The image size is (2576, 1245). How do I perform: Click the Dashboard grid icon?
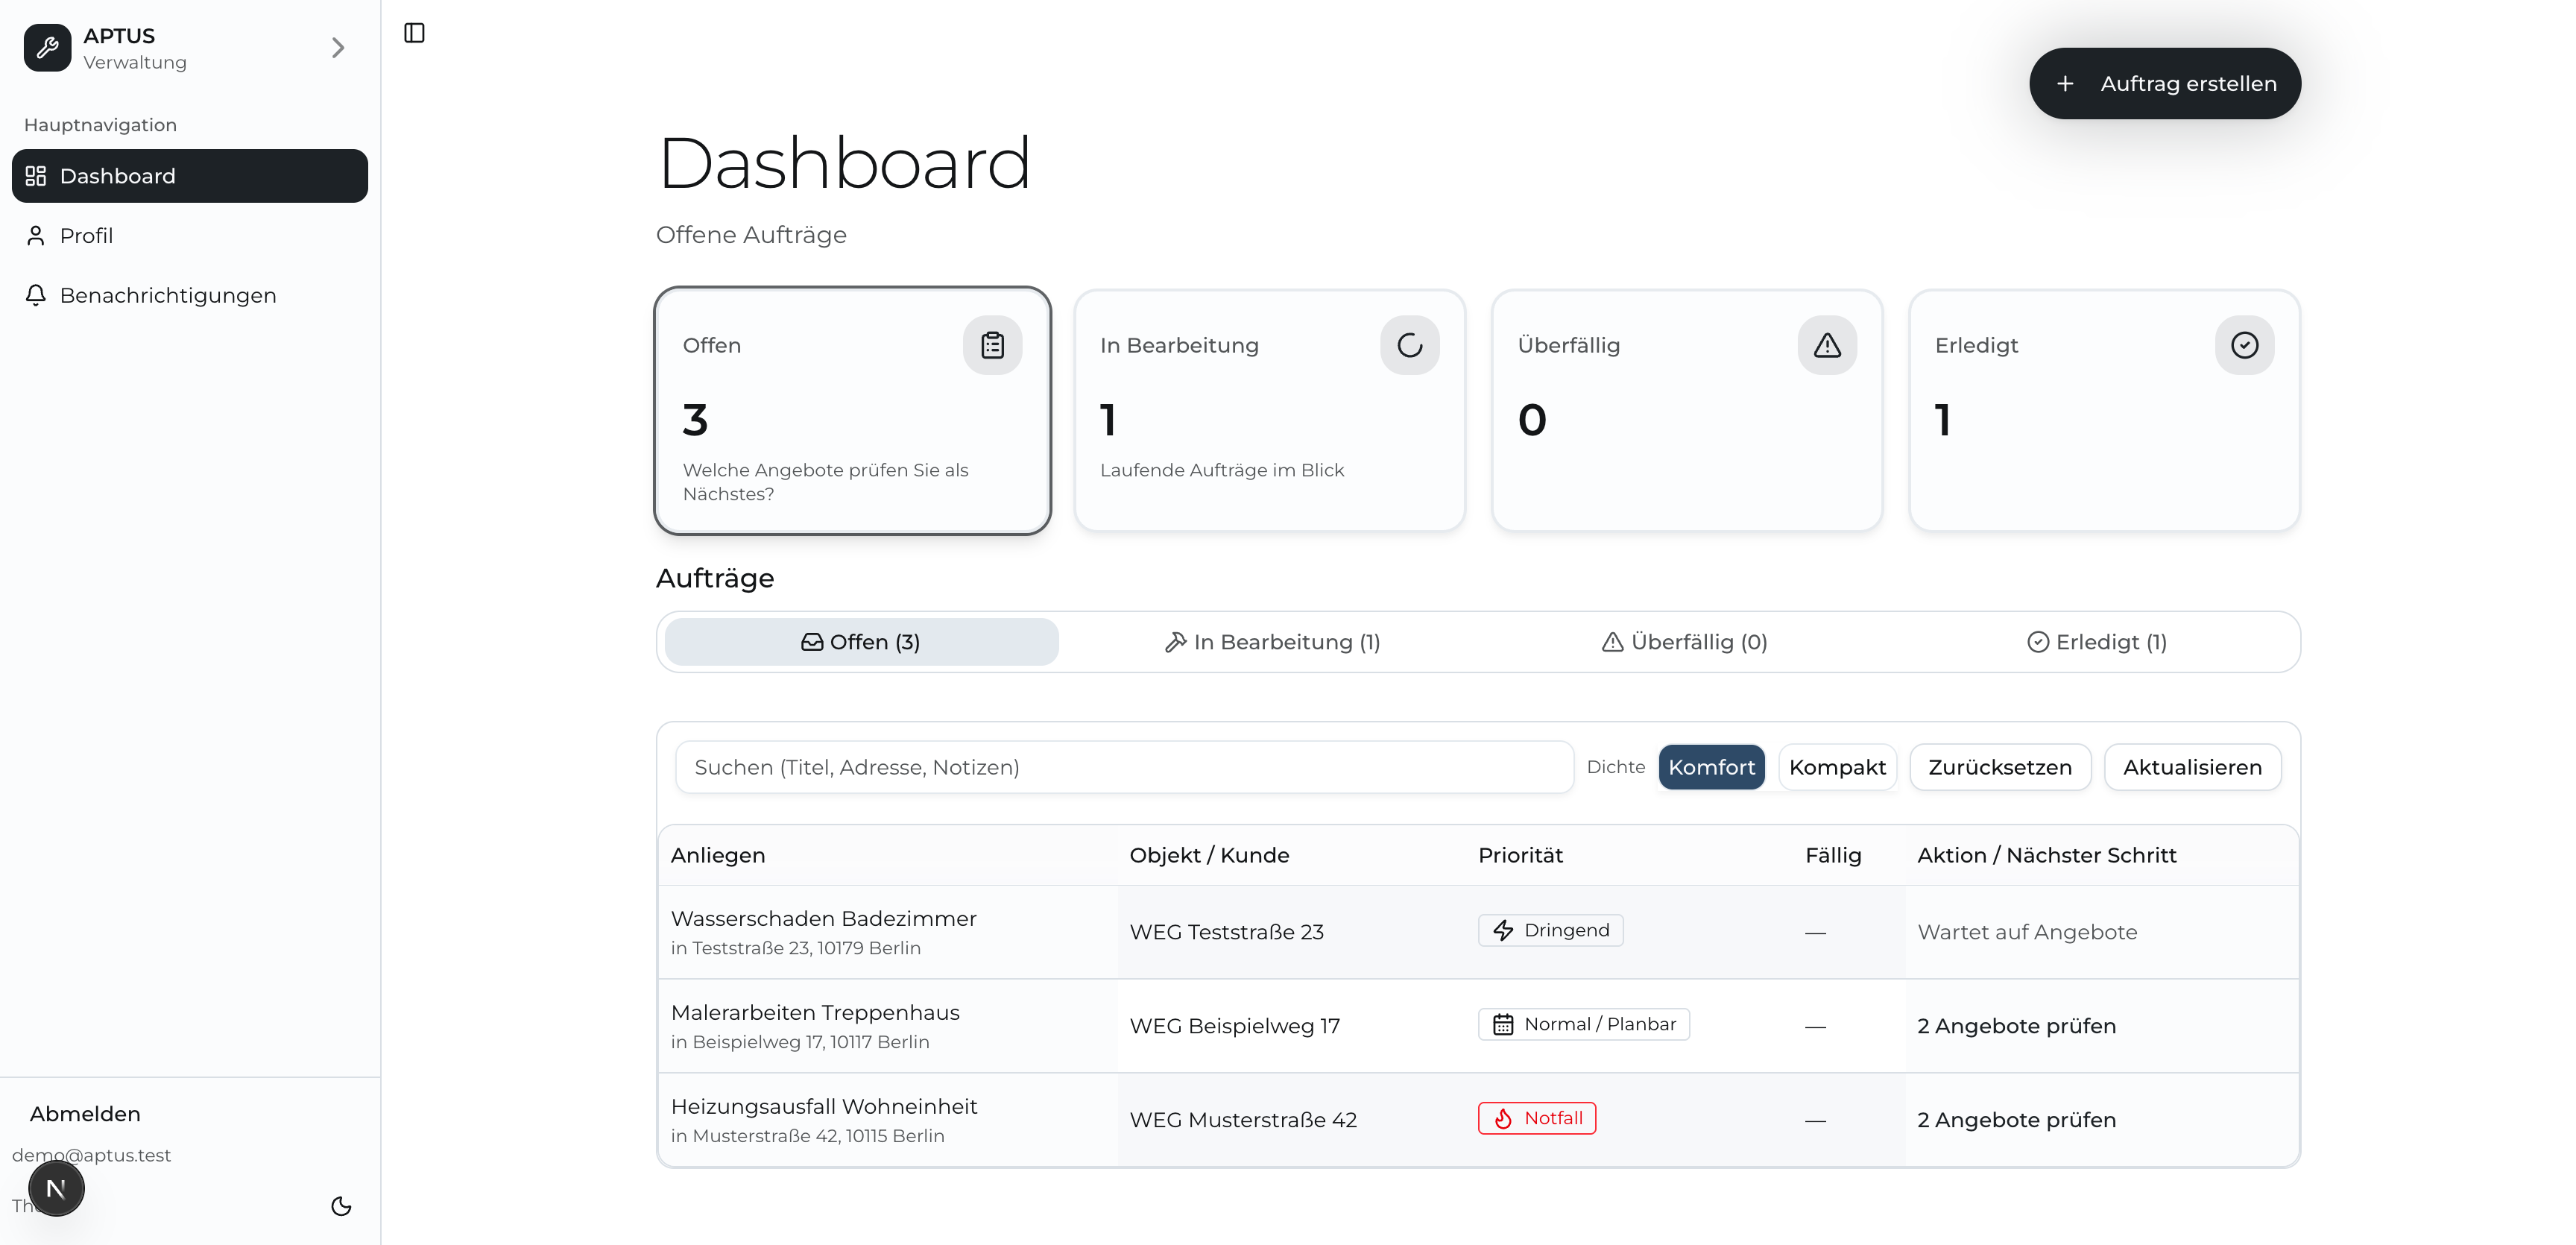(x=36, y=175)
